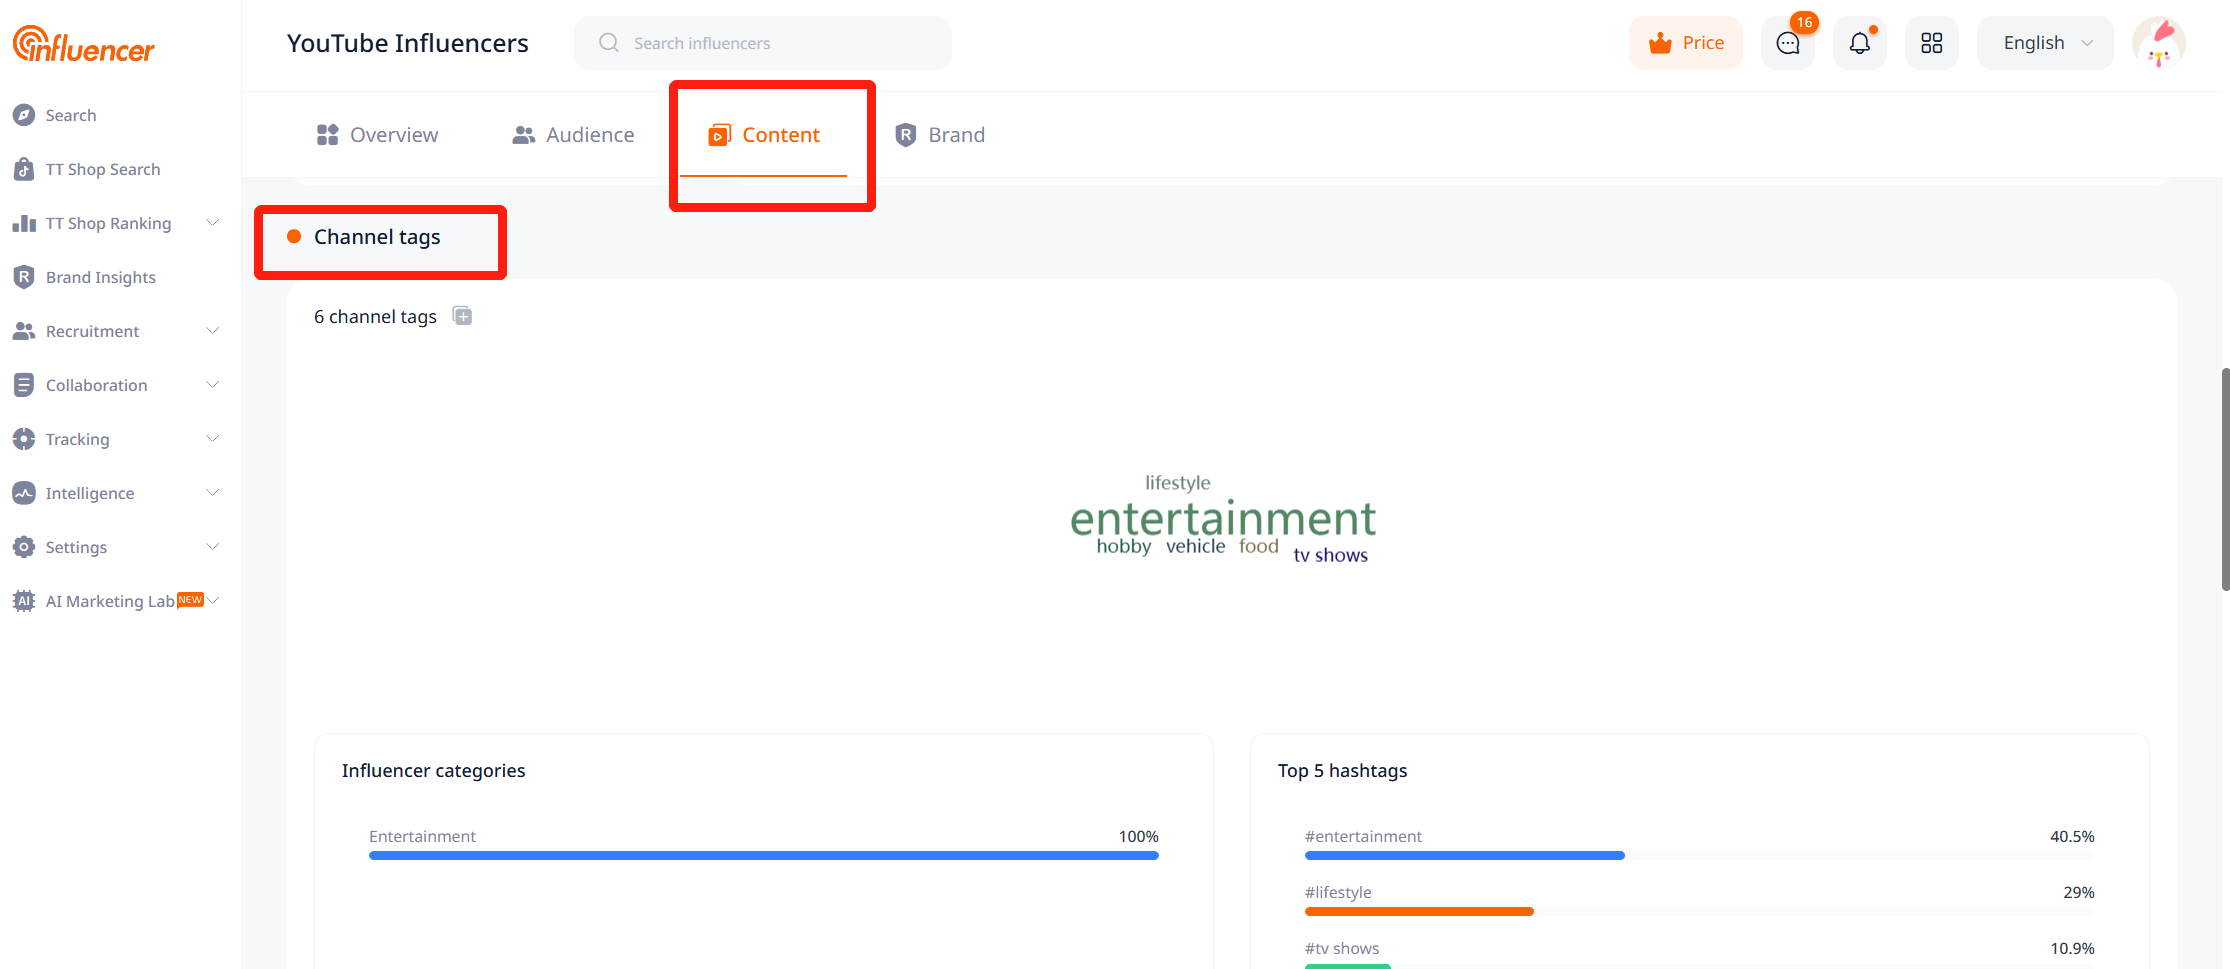Open TT Shop Search in sidebar

pyautogui.click(x=102, y=169)
